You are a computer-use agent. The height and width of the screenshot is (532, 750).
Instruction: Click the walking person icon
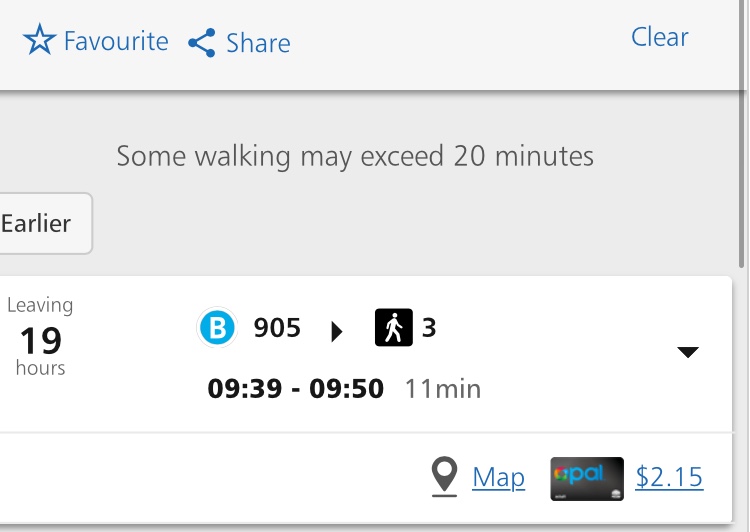pyautogui.click(x=393, y=328)
